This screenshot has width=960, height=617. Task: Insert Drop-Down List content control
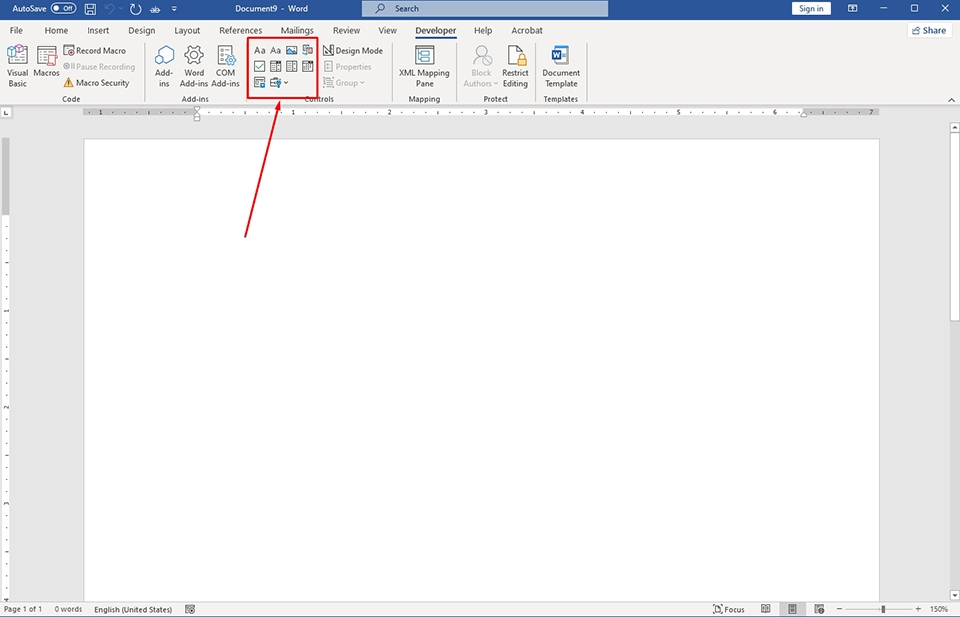291,66
